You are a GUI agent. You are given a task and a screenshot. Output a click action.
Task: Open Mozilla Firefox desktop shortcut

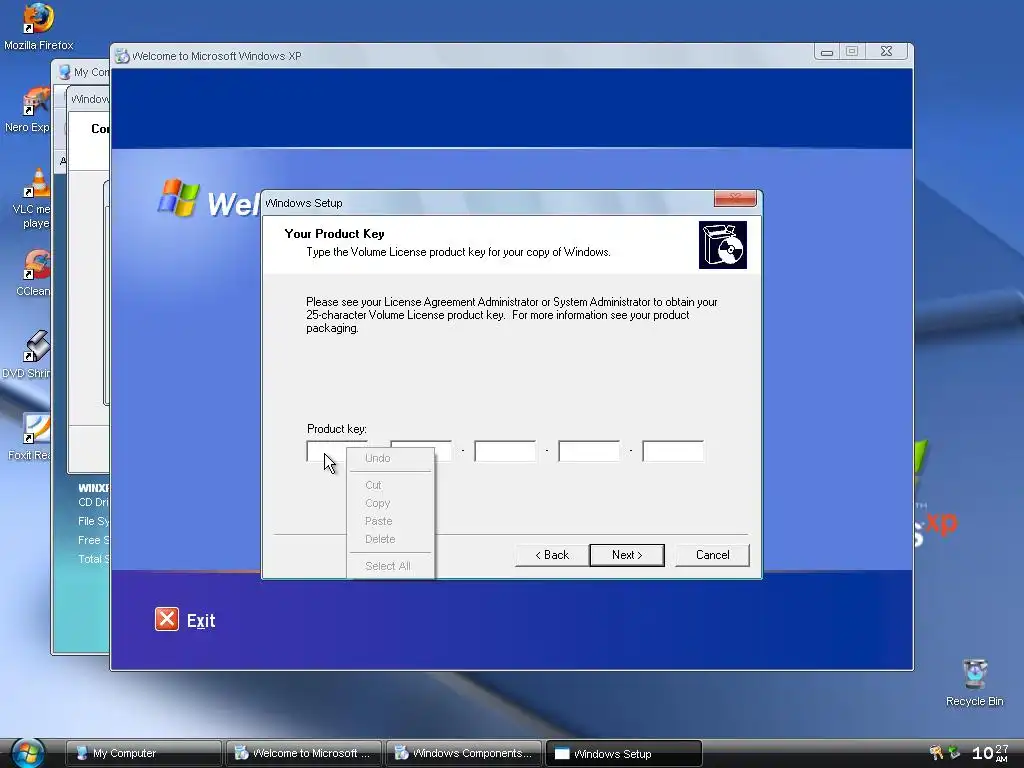click(x=38, y=26)
